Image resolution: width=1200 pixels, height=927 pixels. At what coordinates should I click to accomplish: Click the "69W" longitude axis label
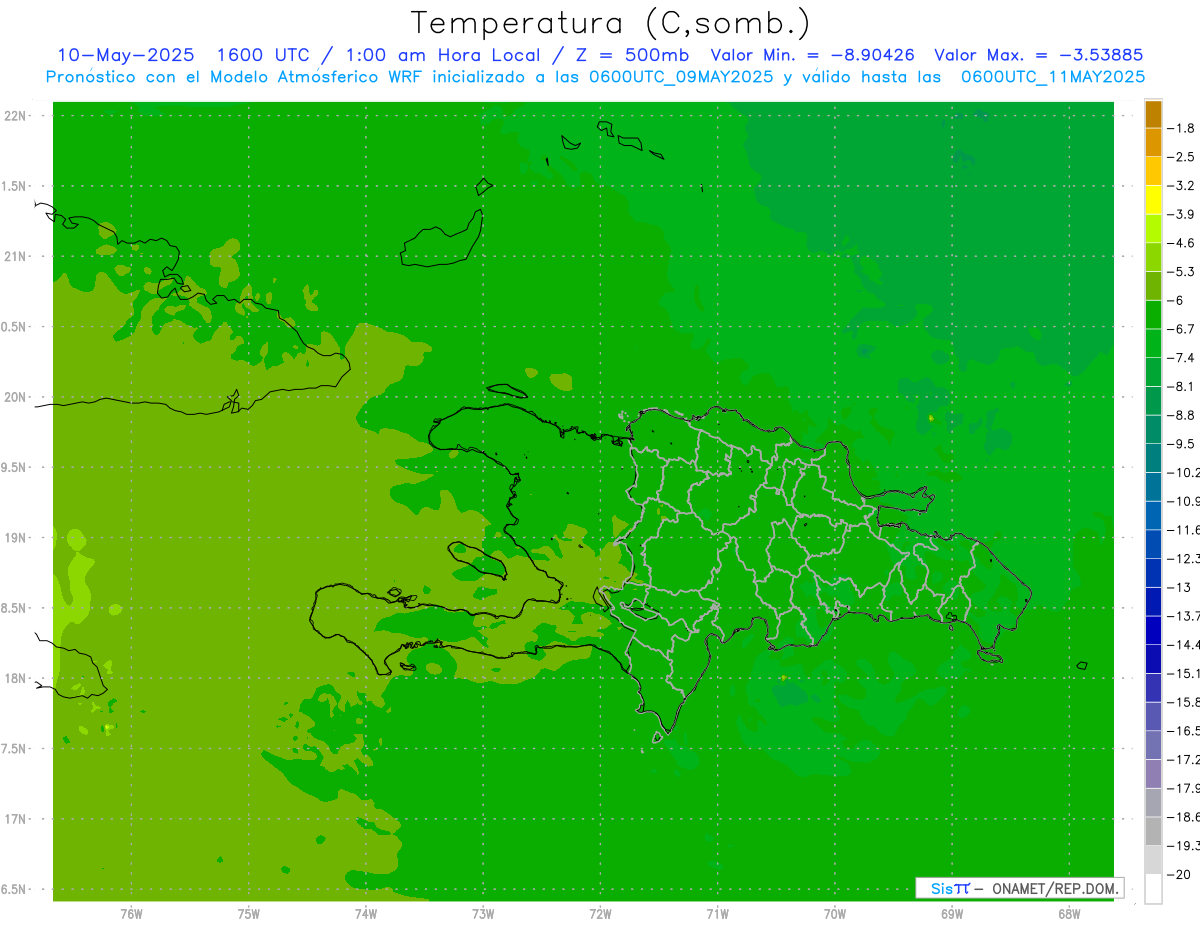[x=951, y=913]
